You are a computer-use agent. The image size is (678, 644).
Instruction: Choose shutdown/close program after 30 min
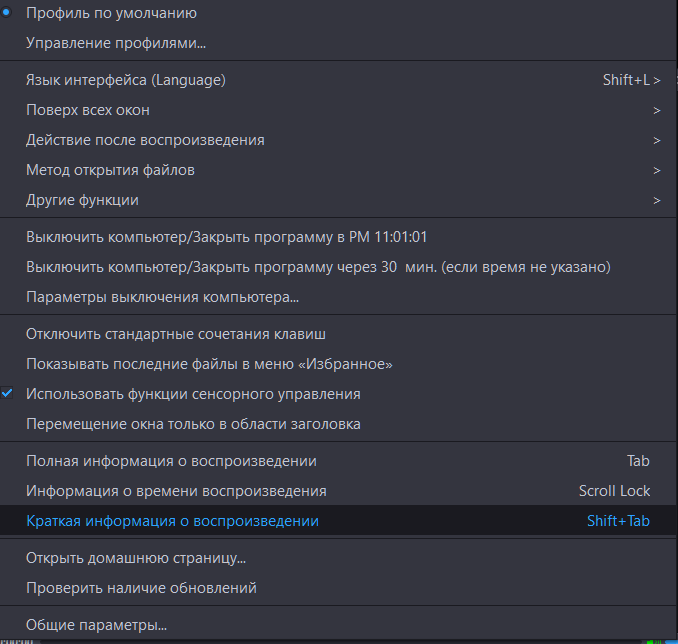[317, 267]
